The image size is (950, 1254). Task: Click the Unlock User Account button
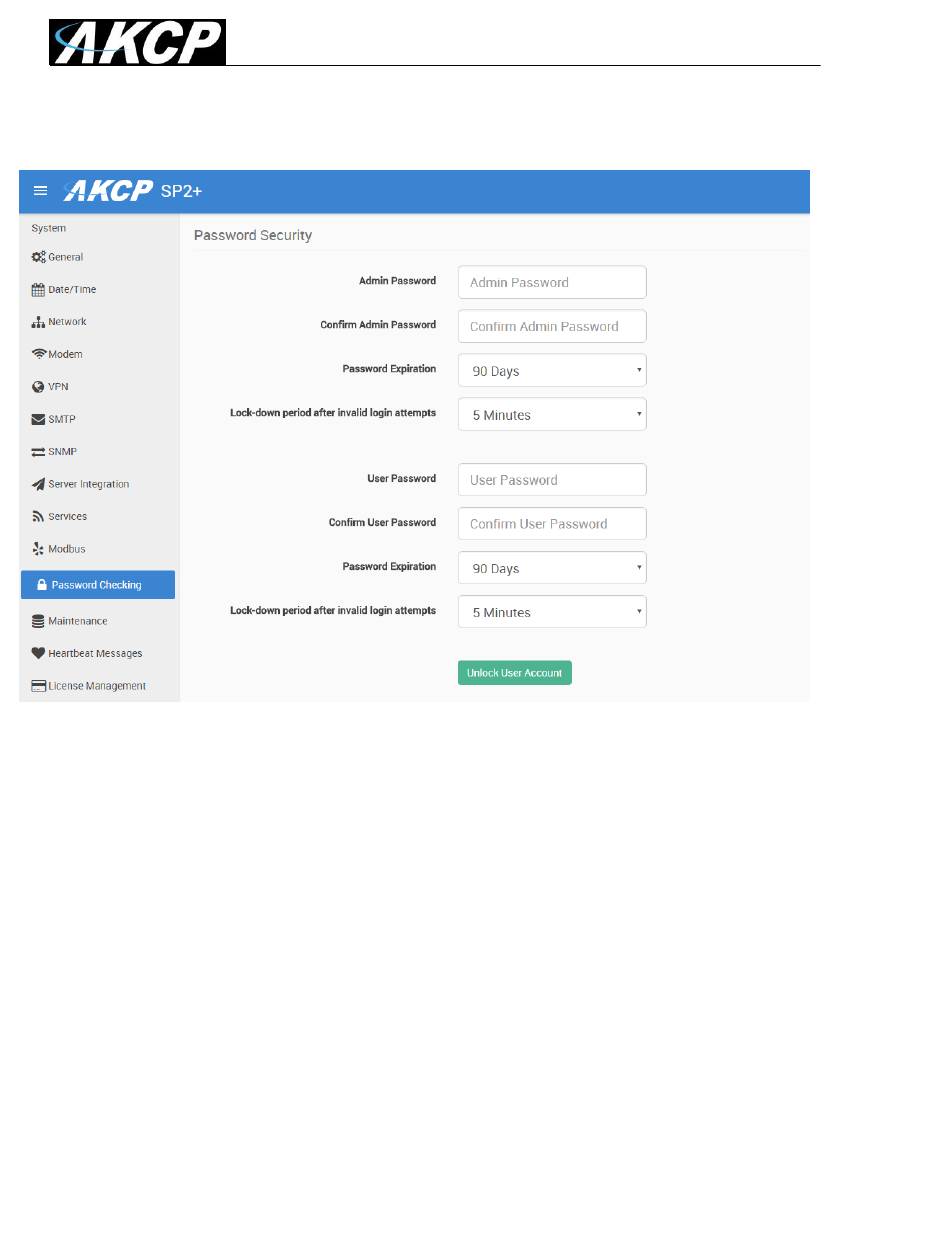[x=515, y=673]
